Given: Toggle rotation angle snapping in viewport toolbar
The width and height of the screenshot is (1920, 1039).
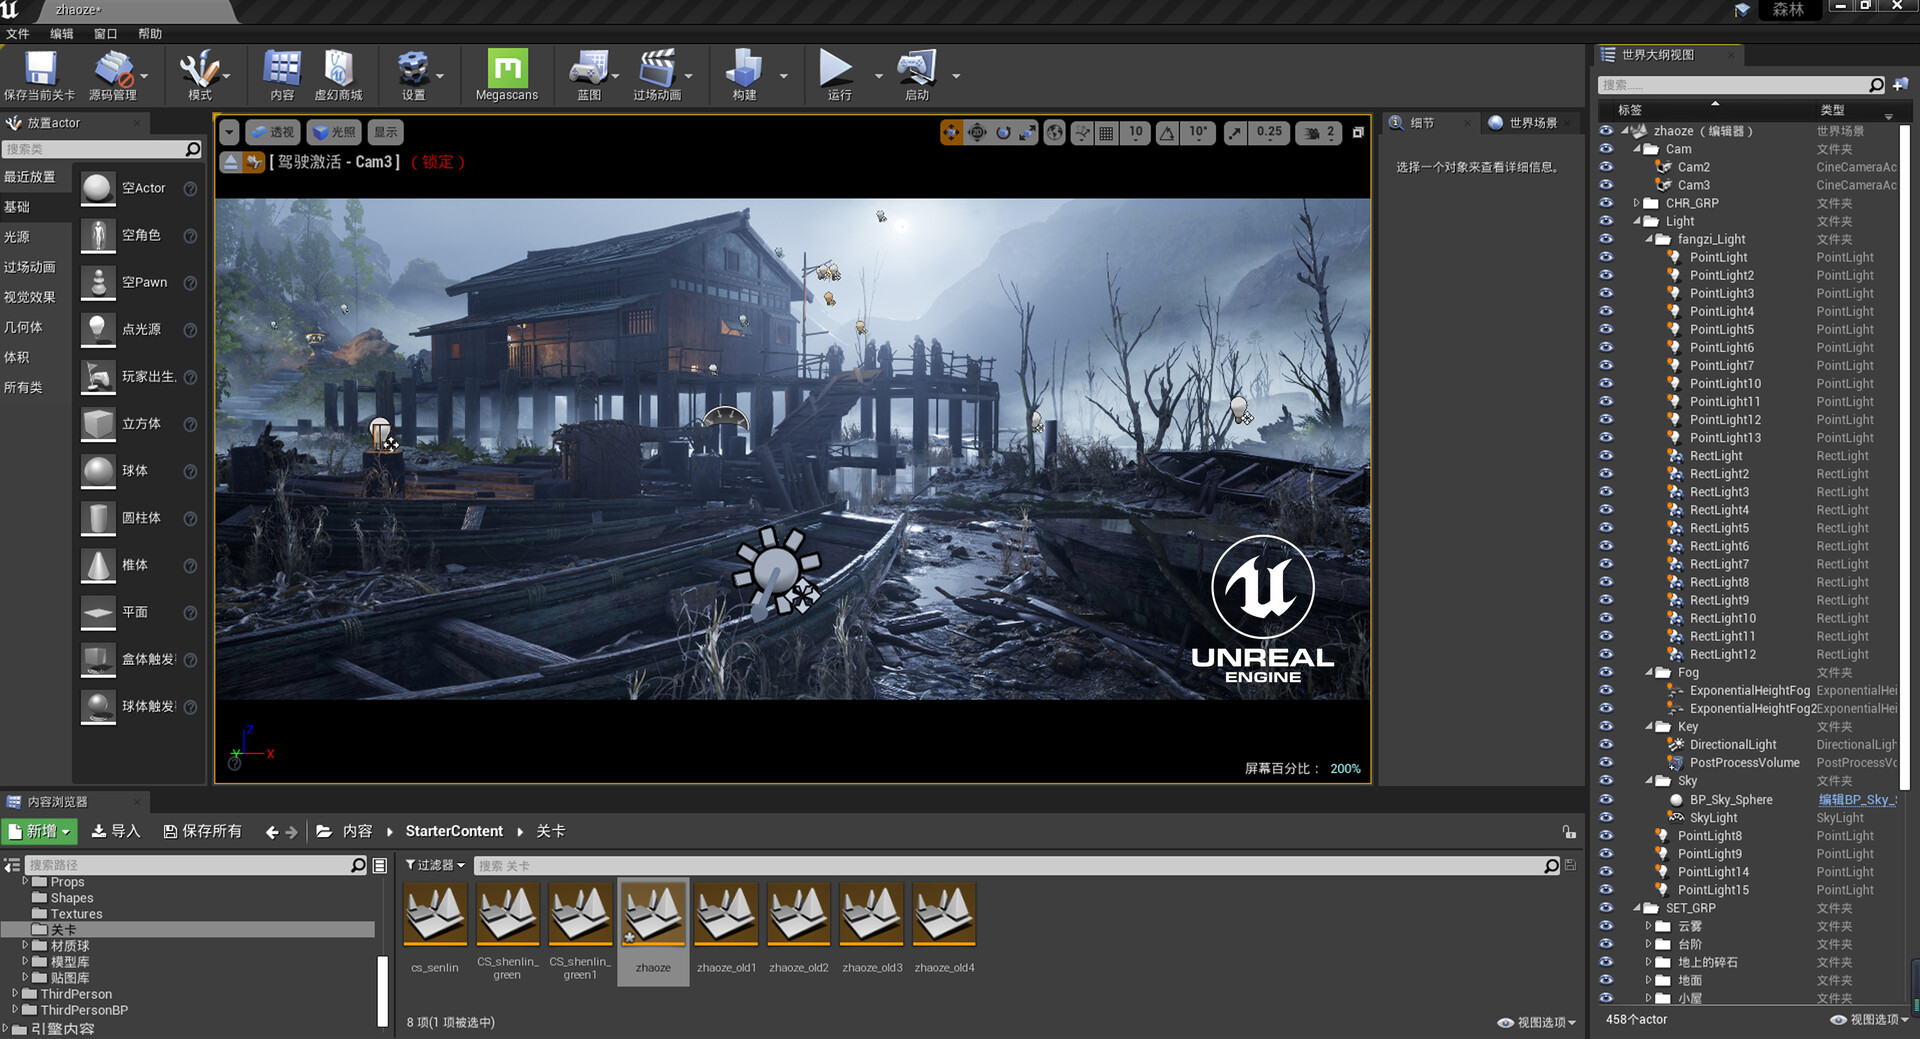Looking at the screenshot, I should [x=1167, y=132].
